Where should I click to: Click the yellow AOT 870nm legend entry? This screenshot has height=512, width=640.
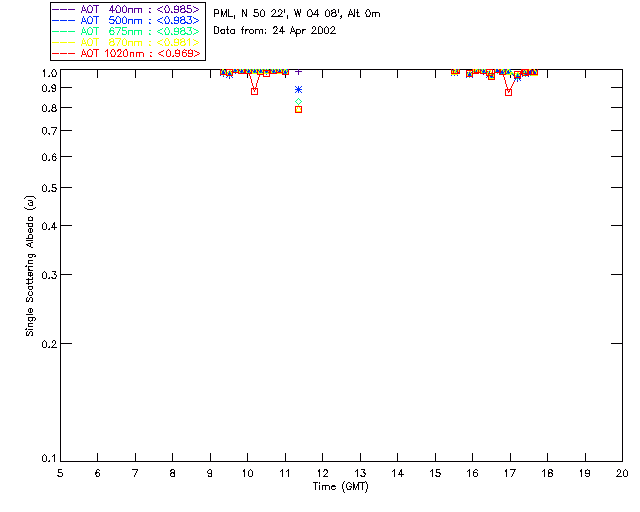[x=126, y=42]
